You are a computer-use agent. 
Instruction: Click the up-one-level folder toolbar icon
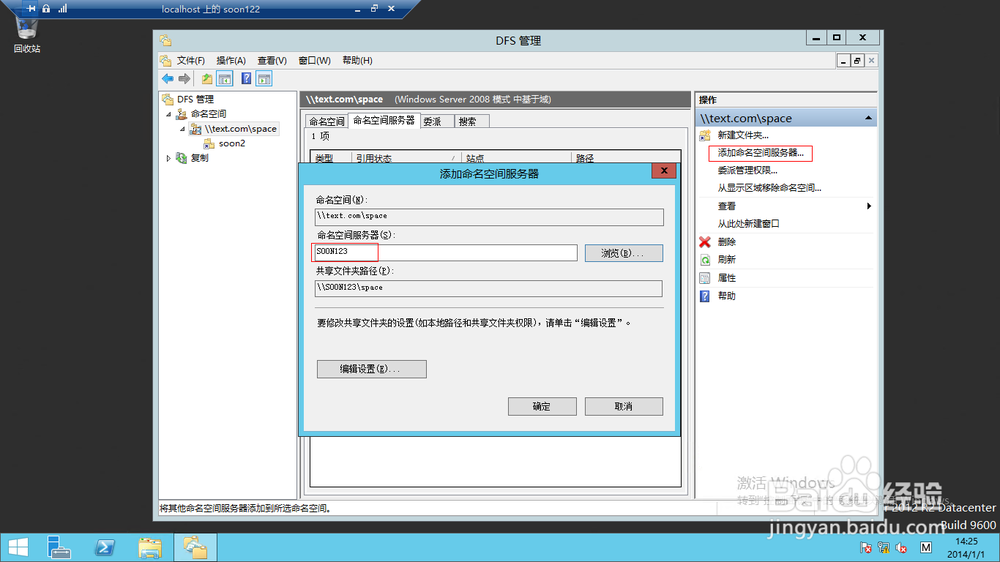pyautogui.click(x=207, y=78)
